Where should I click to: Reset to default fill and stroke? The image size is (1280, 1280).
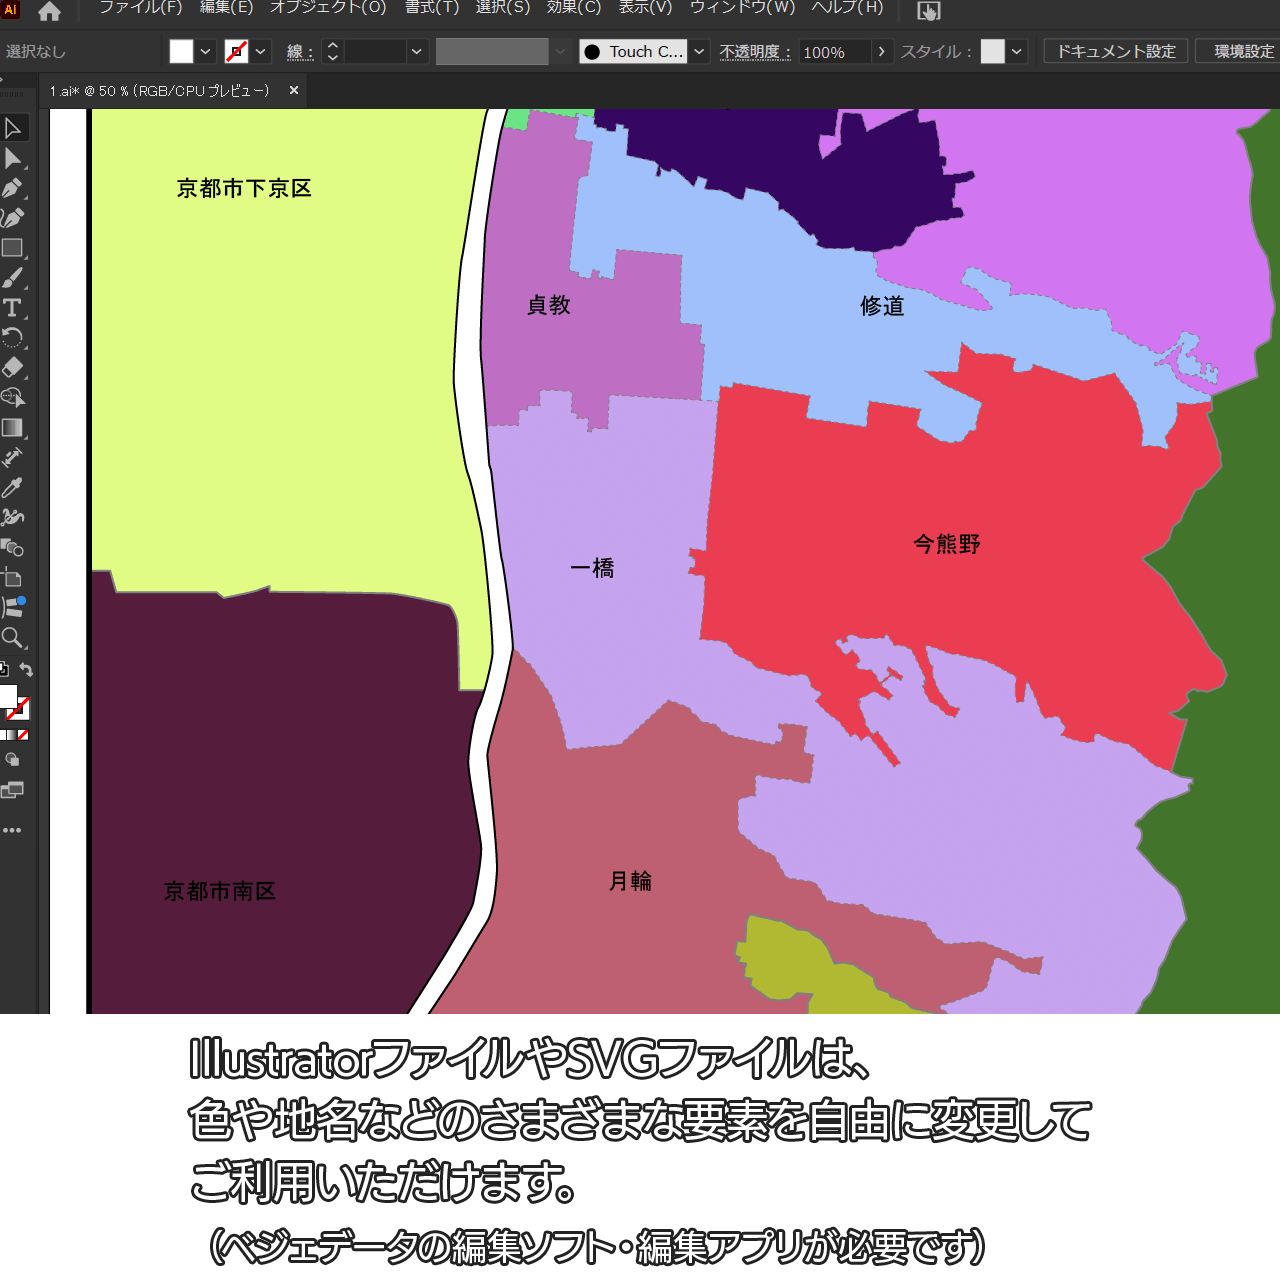click(x=4, y=670)
